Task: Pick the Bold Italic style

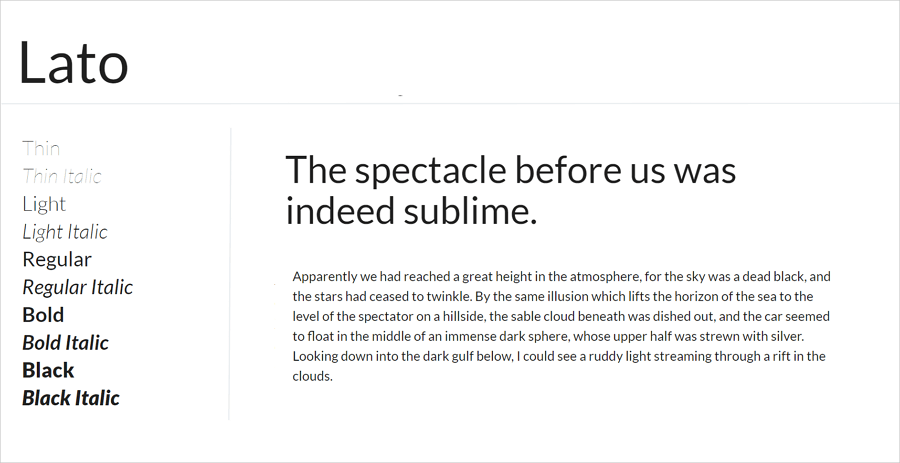Action: click(65, 343)
